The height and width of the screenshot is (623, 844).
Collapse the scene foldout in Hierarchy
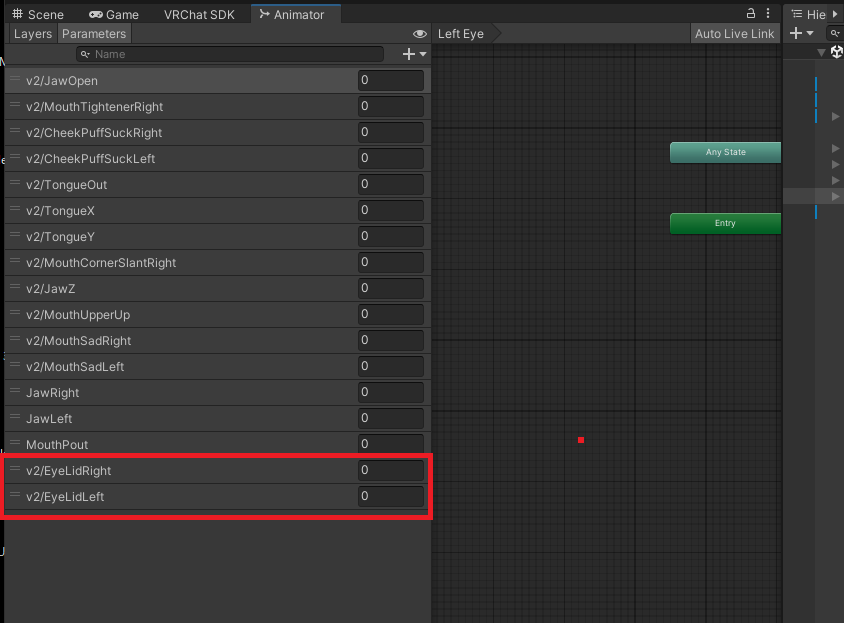(821, 52)
